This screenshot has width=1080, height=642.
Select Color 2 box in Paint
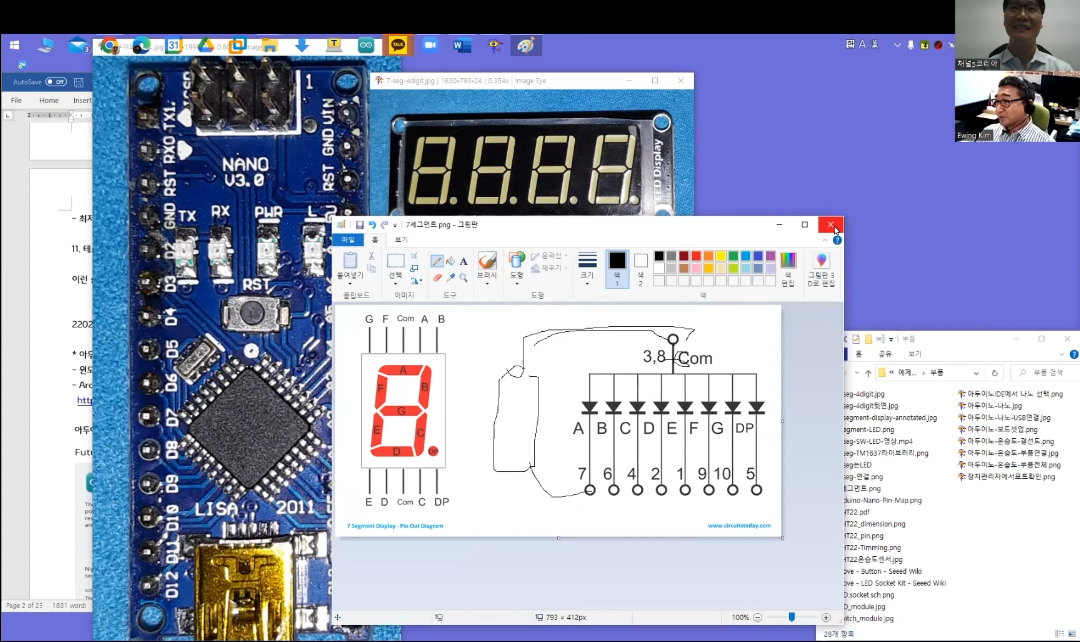641,269
